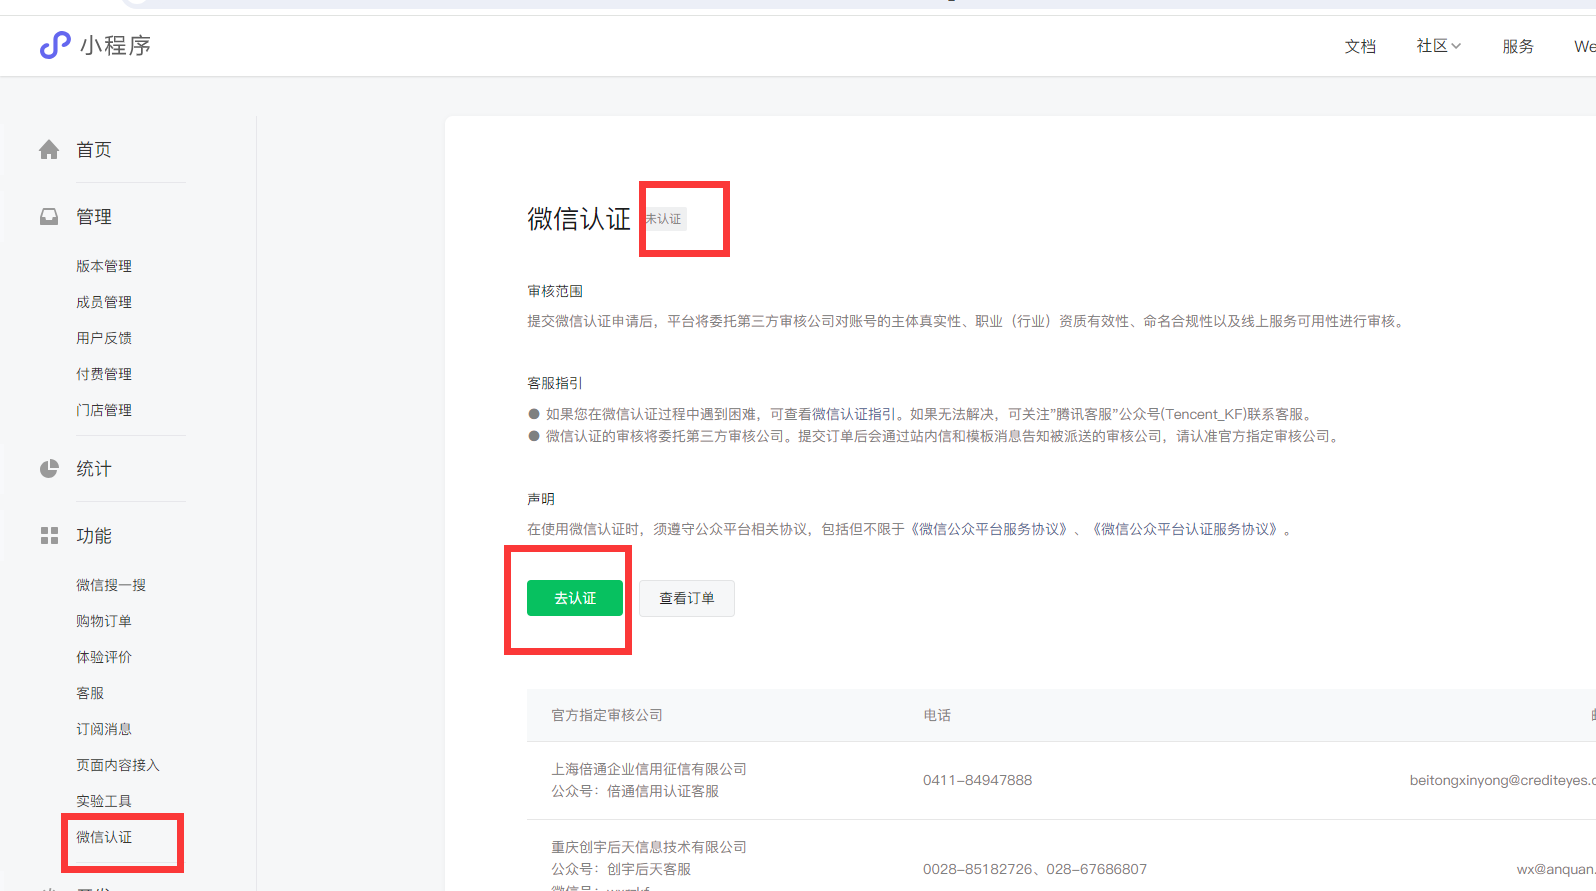Viewport: 1596px width, 891px height.
Task: Select 功能 section in sidebar
Action: tap(94, 536)
